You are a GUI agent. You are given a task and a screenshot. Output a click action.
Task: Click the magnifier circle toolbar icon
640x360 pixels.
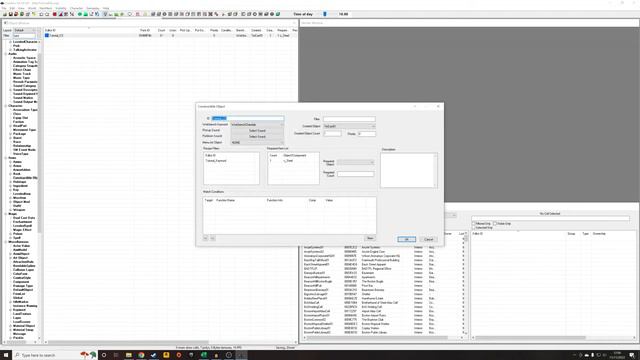click(130, 14)
